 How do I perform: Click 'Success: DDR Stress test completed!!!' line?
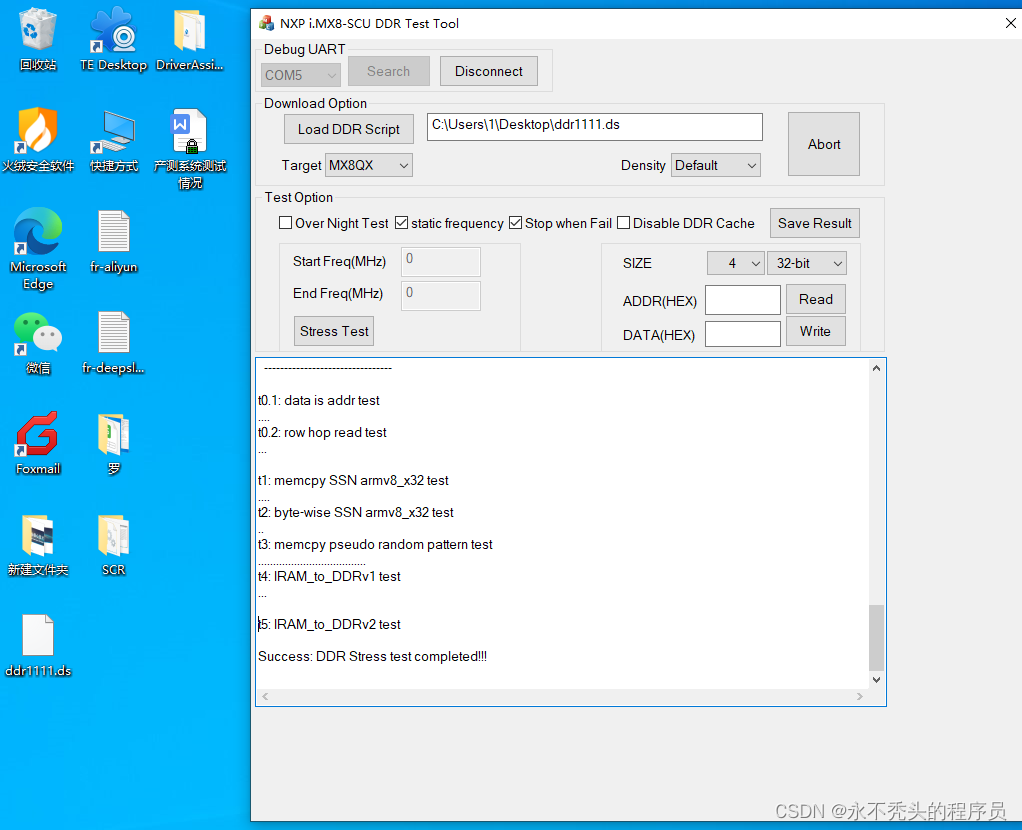(x=372, y=657)
